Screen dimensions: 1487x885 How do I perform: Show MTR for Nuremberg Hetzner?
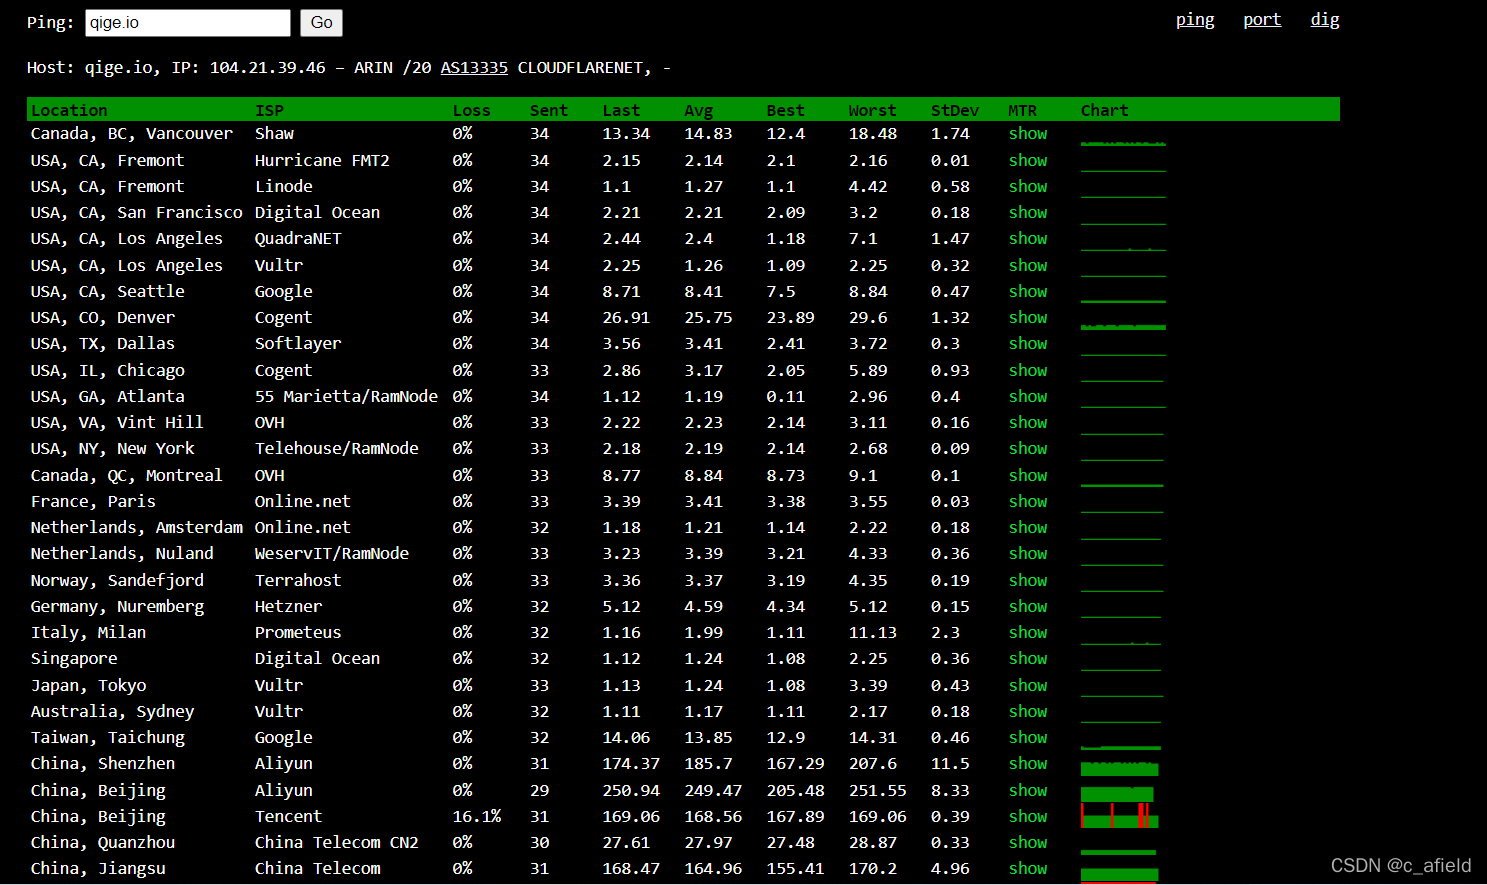pyautogui.click(x=1028, y=606)
